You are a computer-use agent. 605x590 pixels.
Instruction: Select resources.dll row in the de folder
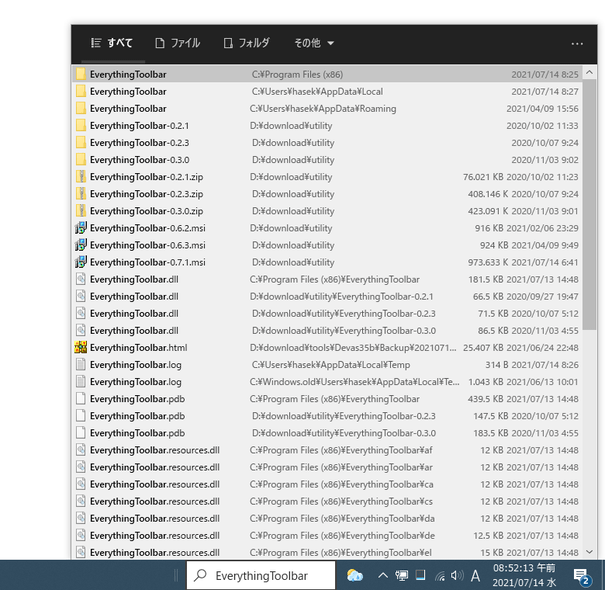327,535
